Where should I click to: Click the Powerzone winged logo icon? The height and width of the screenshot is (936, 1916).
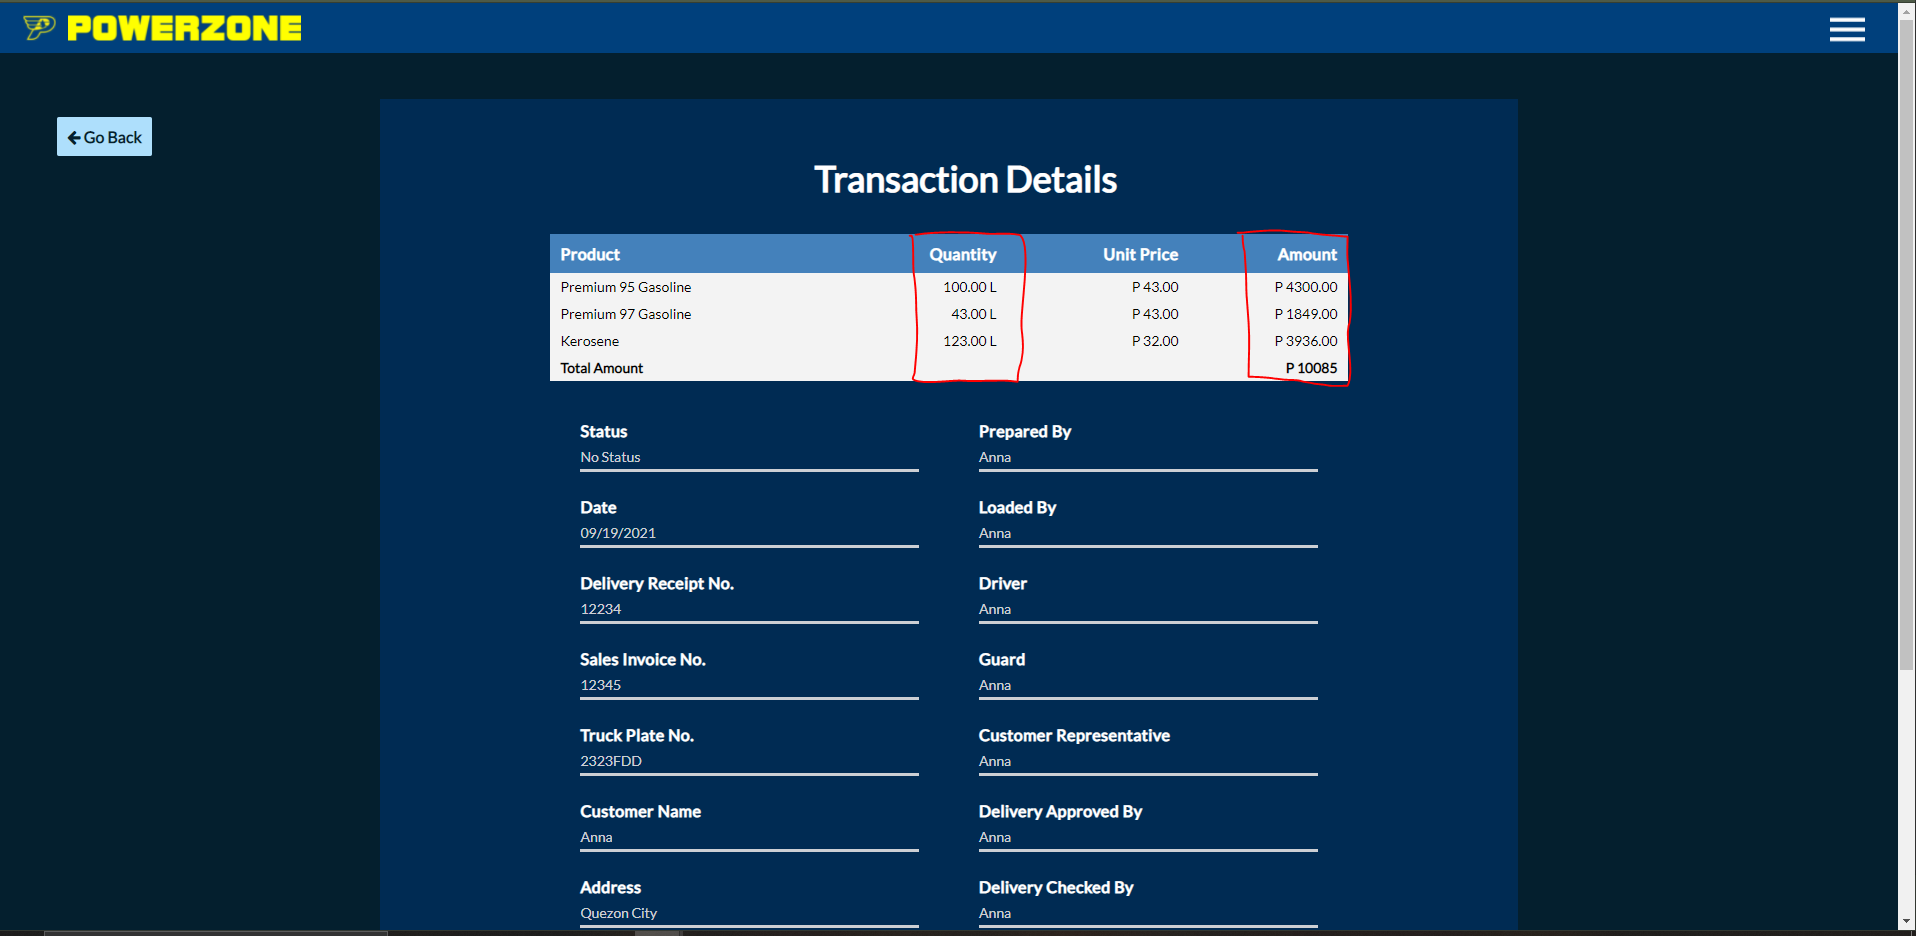click(x=39, y=28)
